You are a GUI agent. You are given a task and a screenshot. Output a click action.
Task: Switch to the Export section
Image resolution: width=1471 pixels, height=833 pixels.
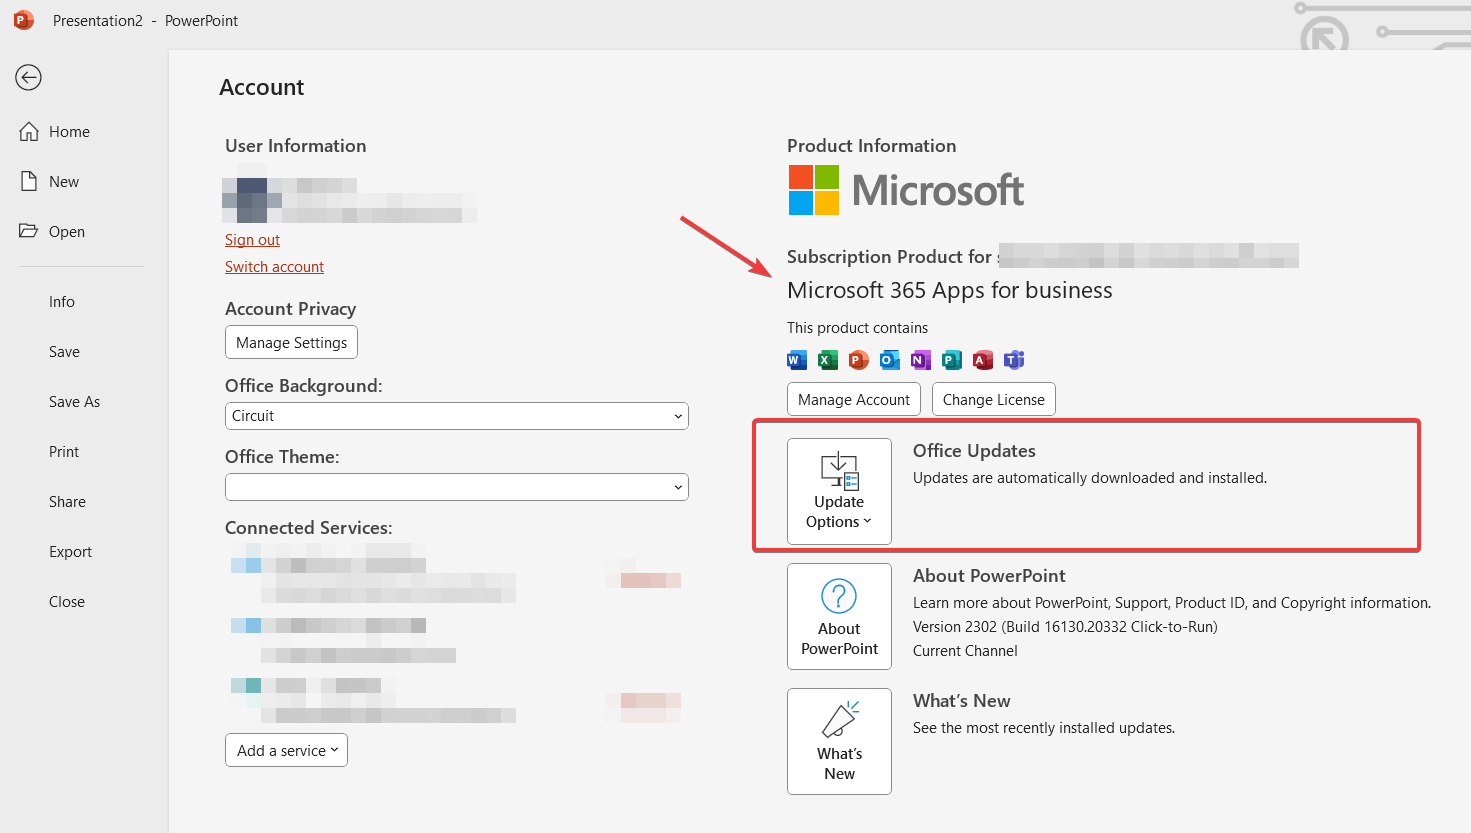[70, 551]
